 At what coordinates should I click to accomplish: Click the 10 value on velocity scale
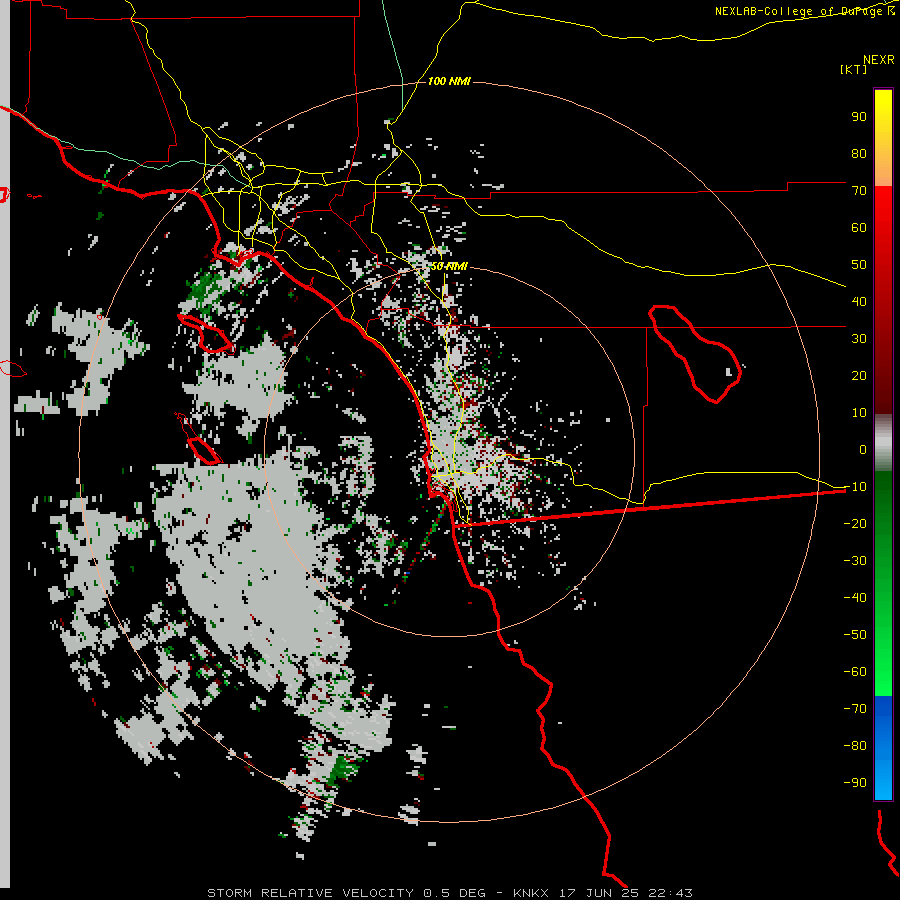859,413
